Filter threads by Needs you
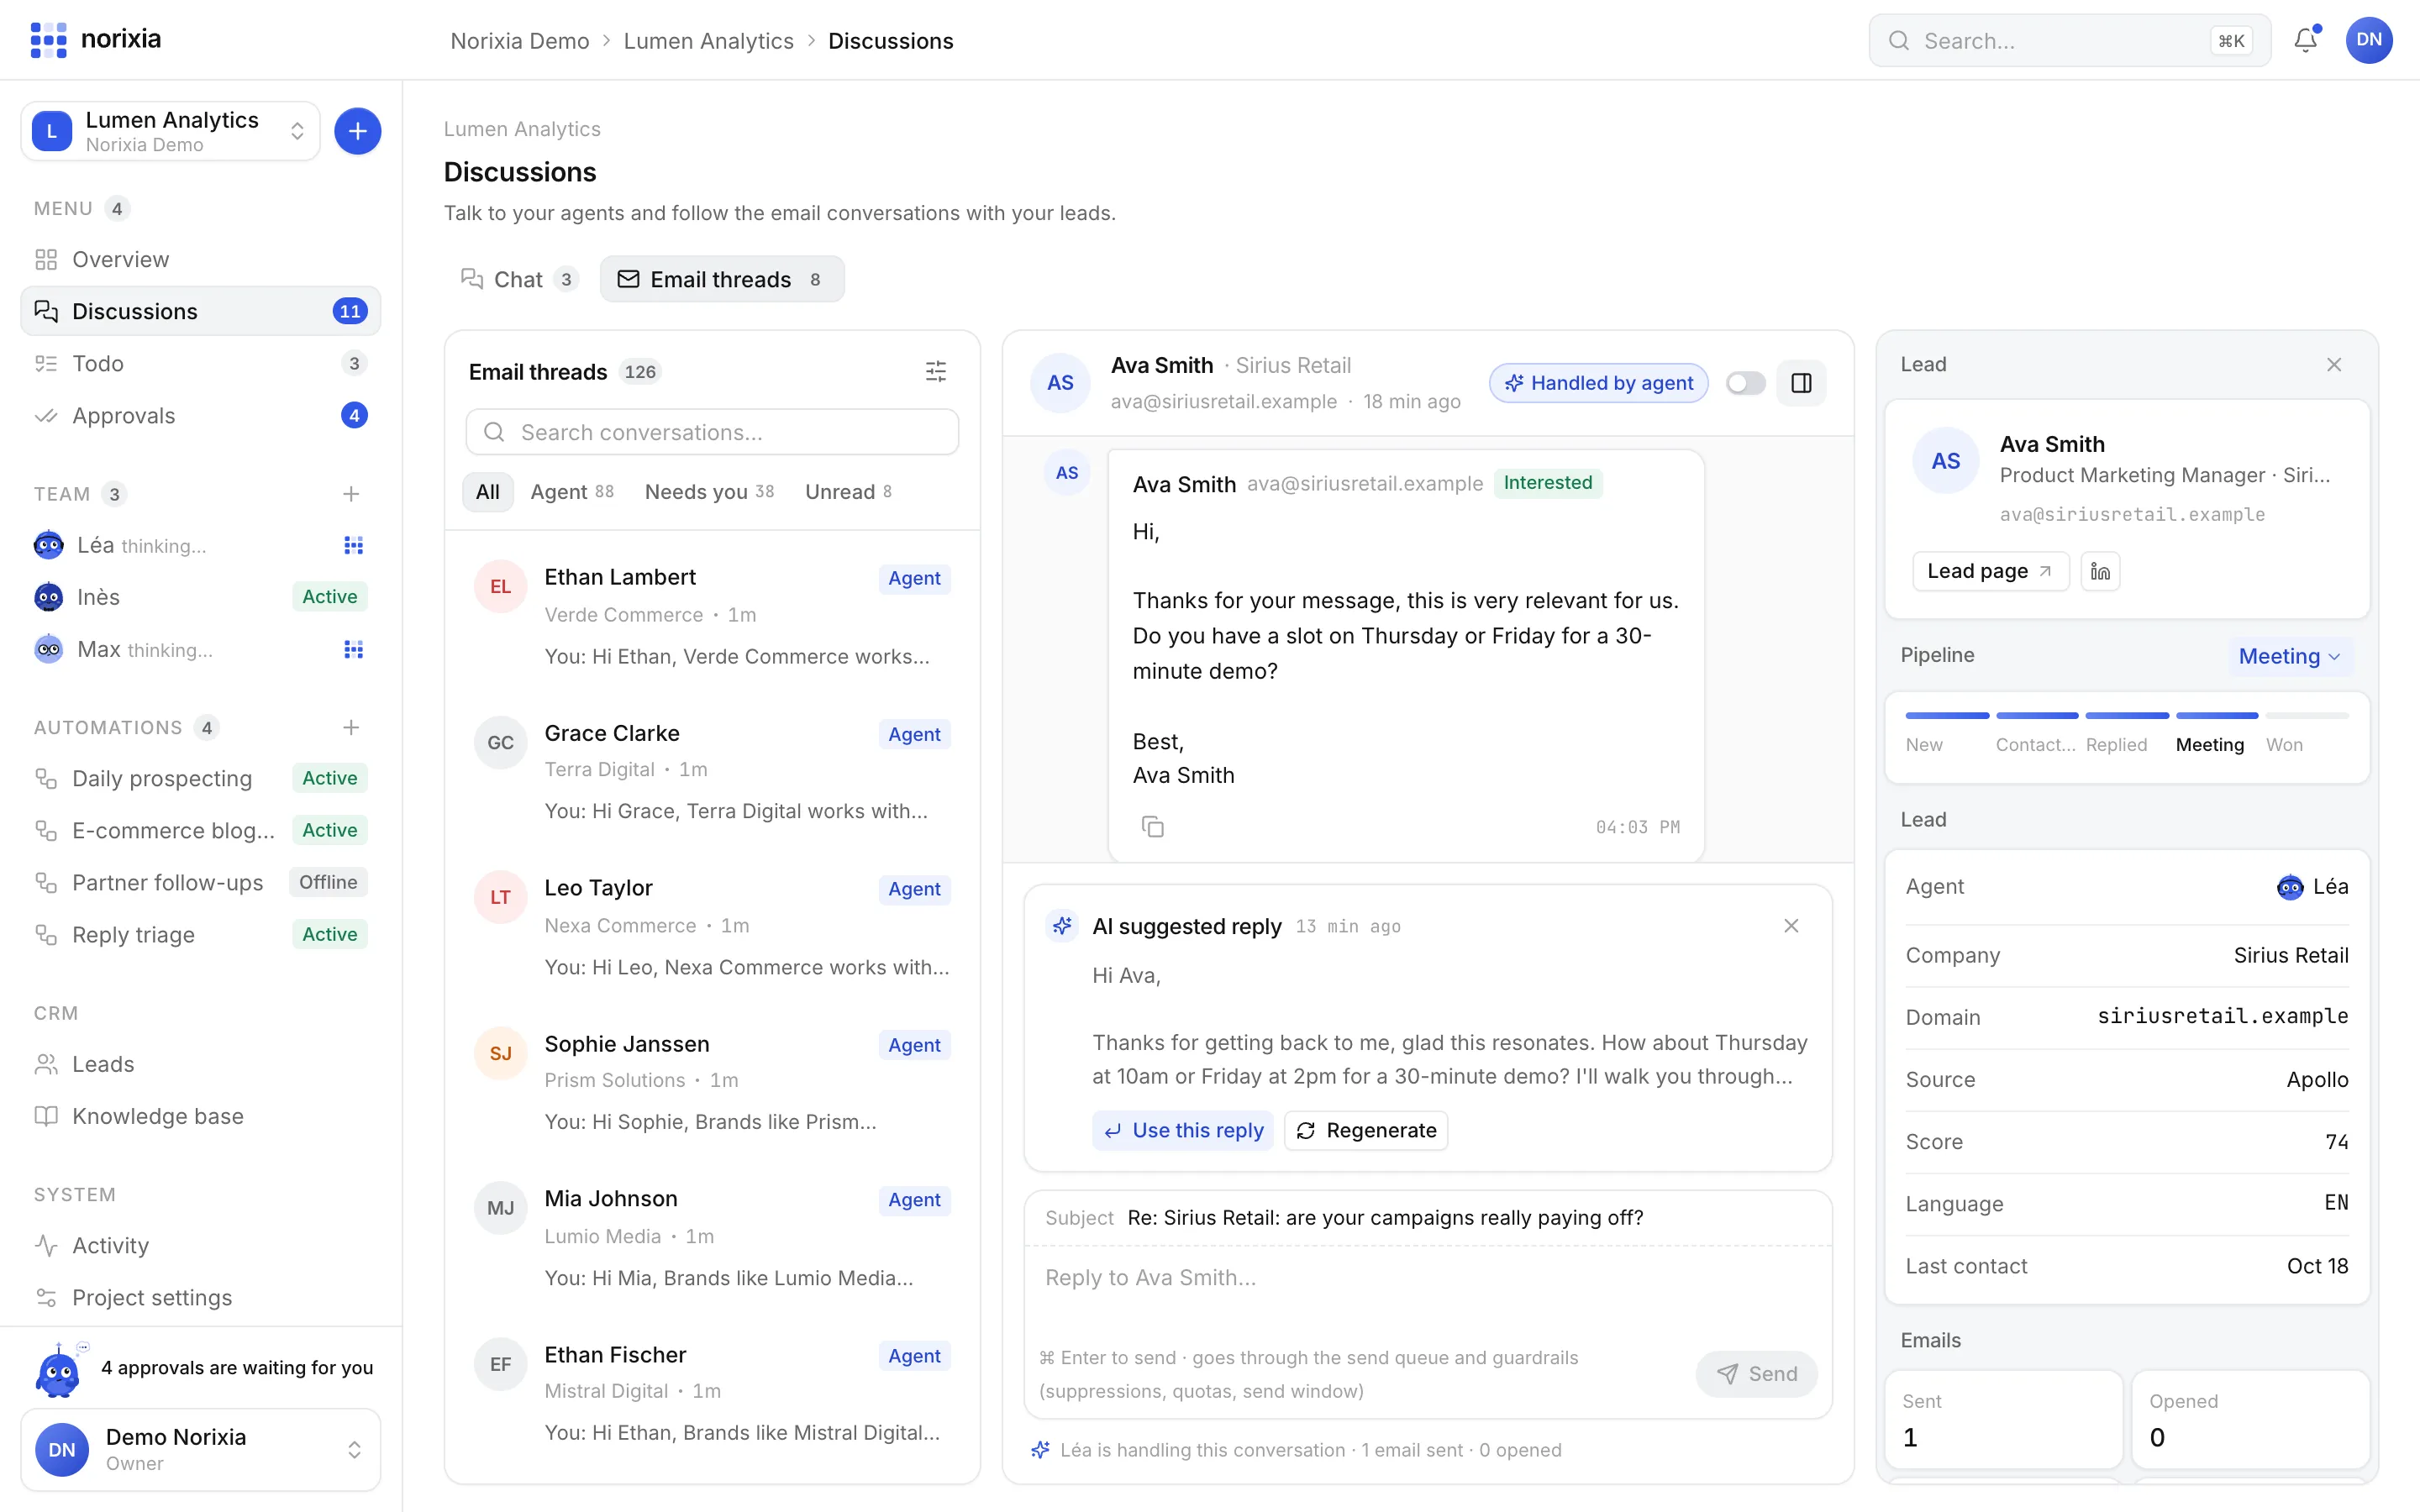Screen dimensions: 2420x1512 coord(709,491)
